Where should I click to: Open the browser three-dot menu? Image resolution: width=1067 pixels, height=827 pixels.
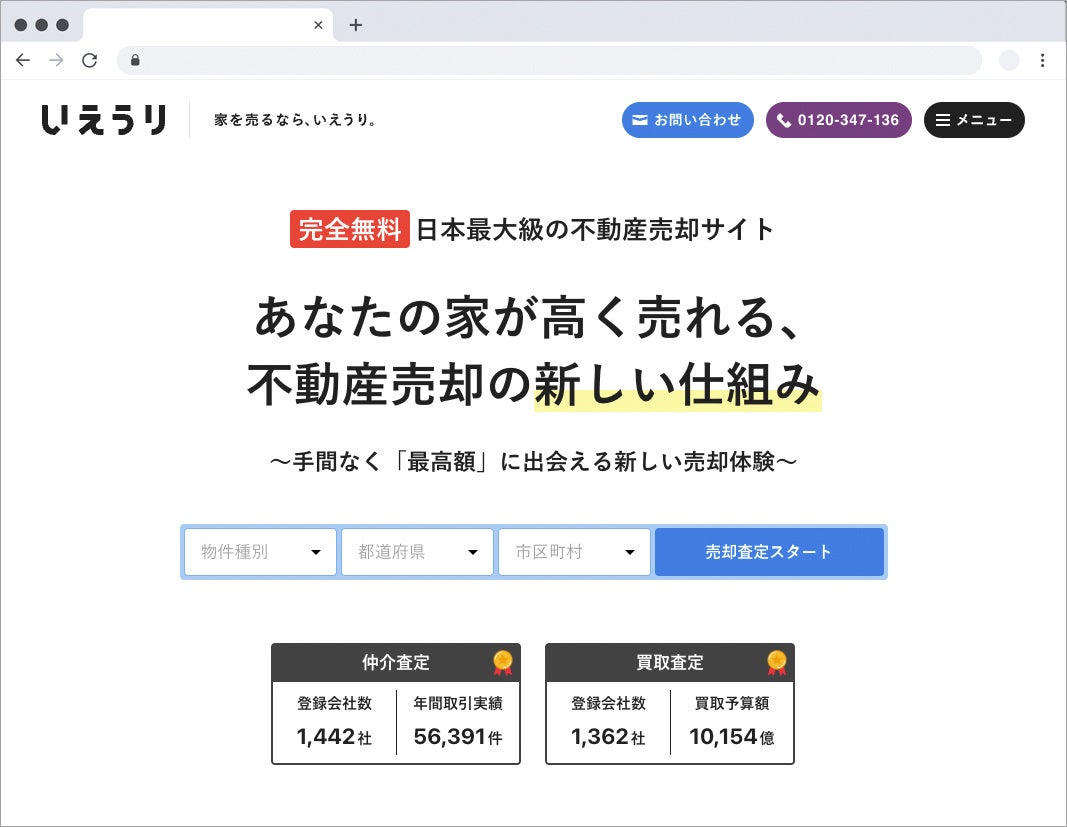click(x=1043, y=61)
